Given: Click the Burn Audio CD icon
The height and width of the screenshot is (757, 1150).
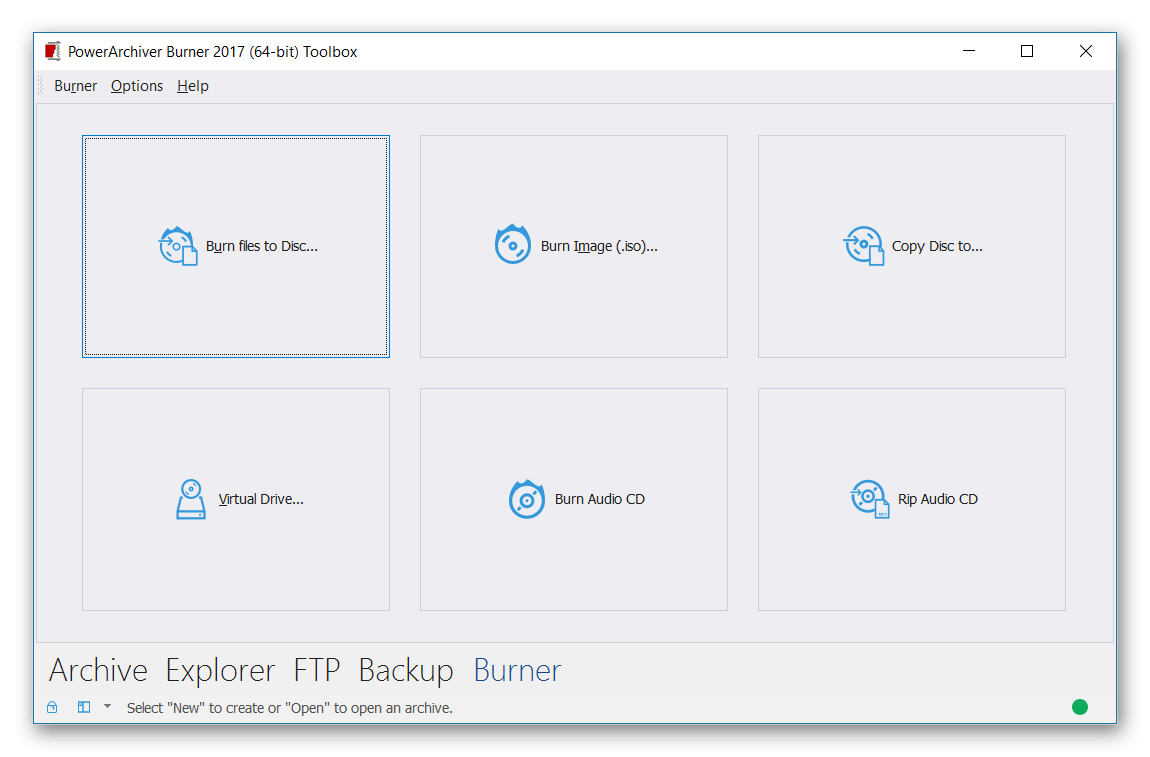Looking at the screenshot, I should (x=527, y=499).
